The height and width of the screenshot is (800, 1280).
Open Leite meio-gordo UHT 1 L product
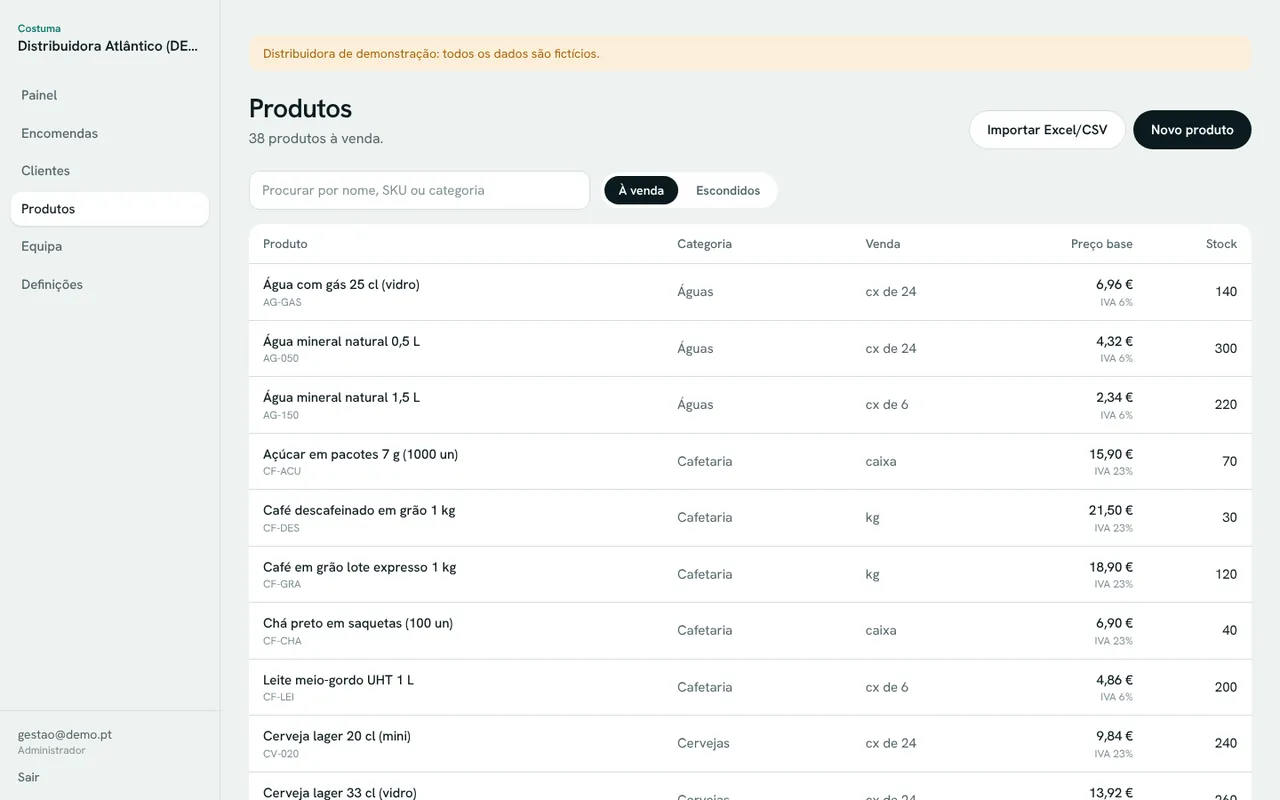338,680
